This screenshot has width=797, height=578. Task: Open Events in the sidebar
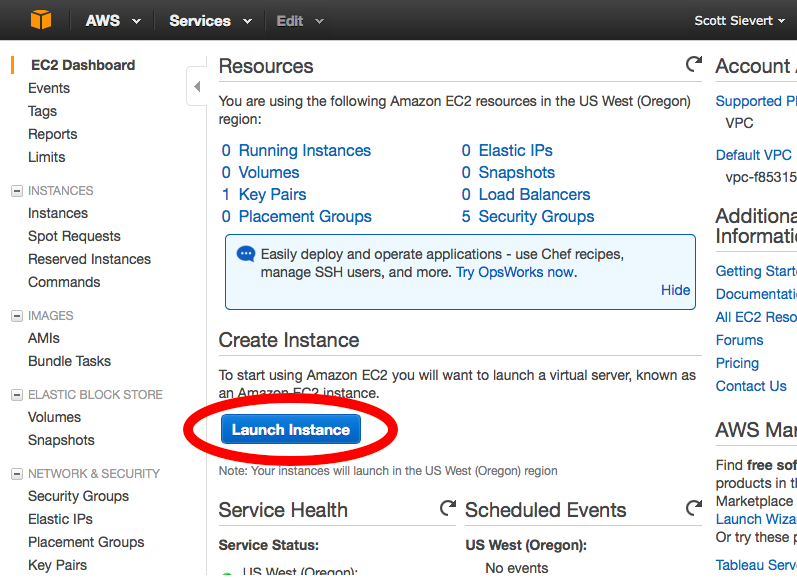pyautogui.click(x=49, y=88)
